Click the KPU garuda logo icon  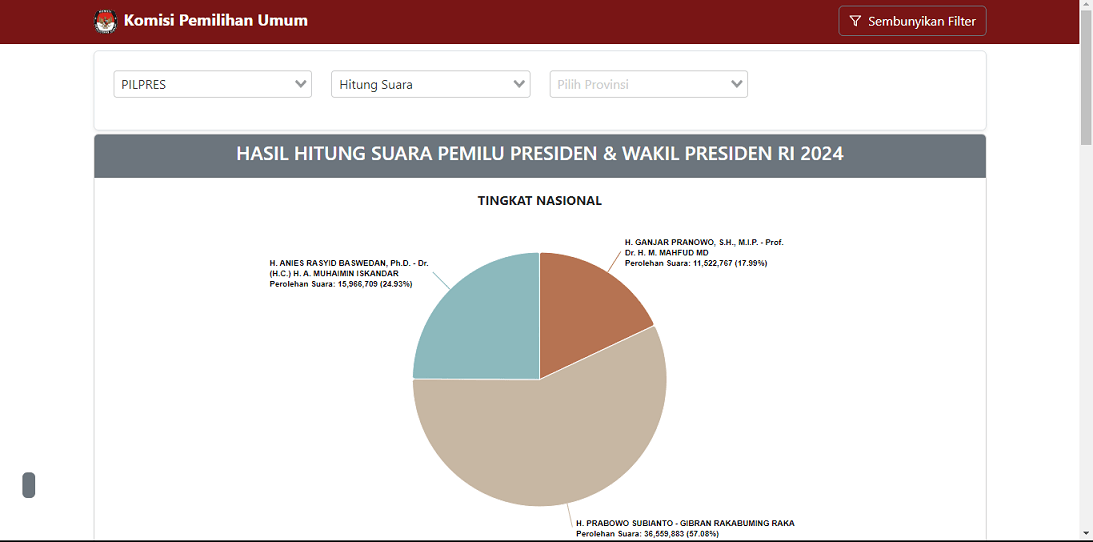point(105,21)
